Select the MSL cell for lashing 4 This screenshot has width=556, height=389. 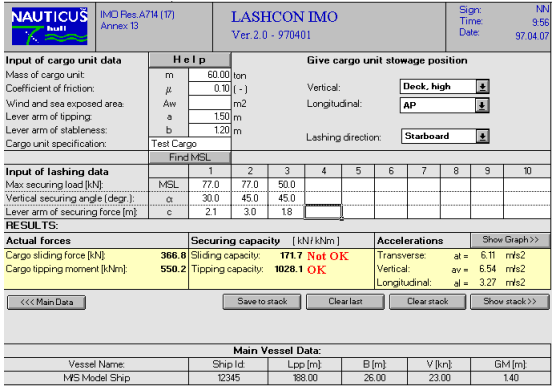[323, 185]
